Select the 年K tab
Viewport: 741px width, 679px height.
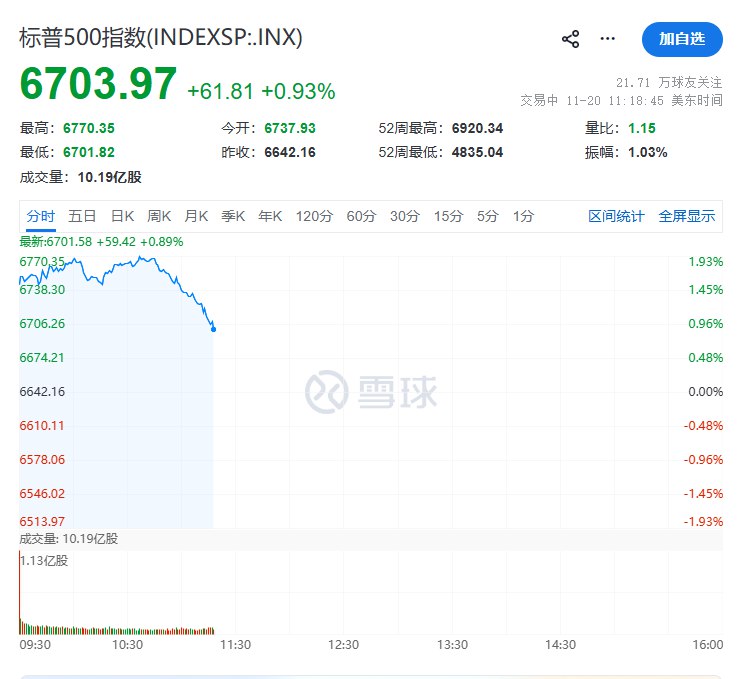(x=270, y=216)
